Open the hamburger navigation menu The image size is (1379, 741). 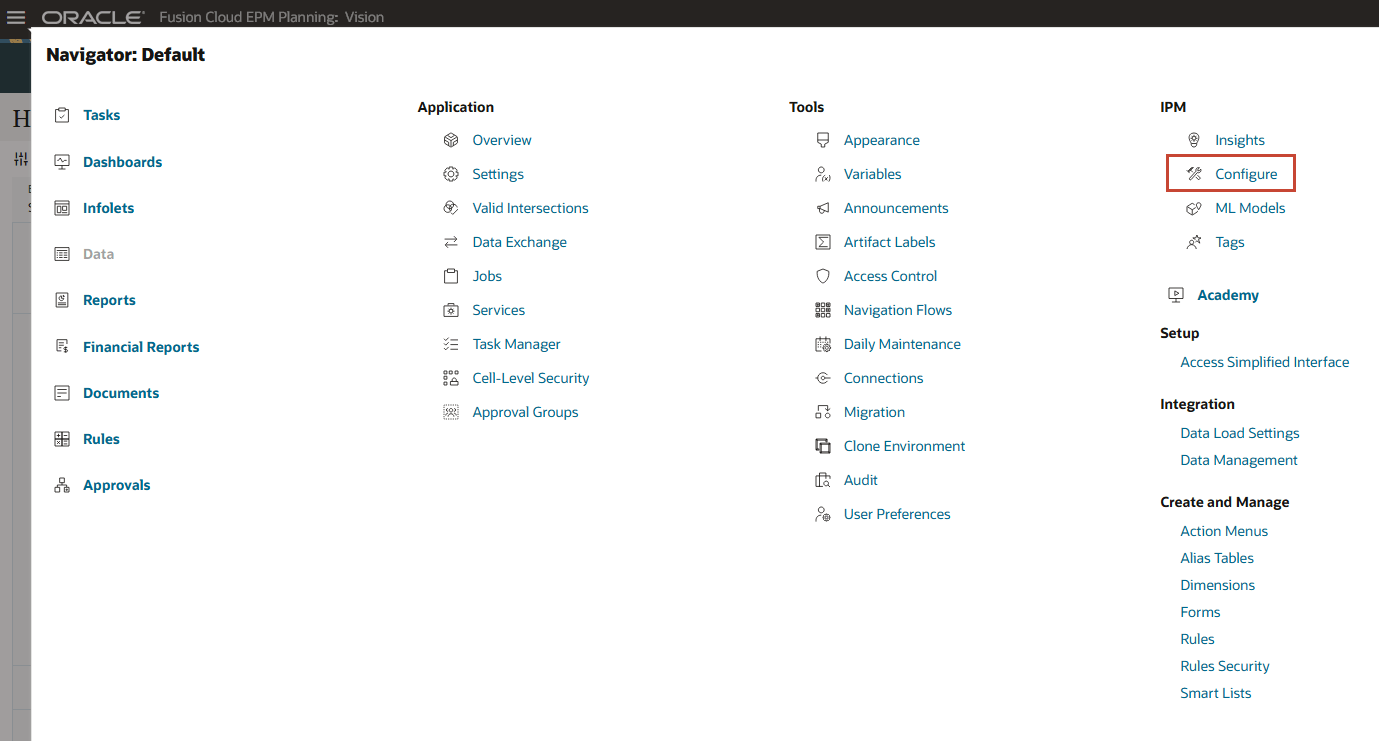tap(15, 16)
